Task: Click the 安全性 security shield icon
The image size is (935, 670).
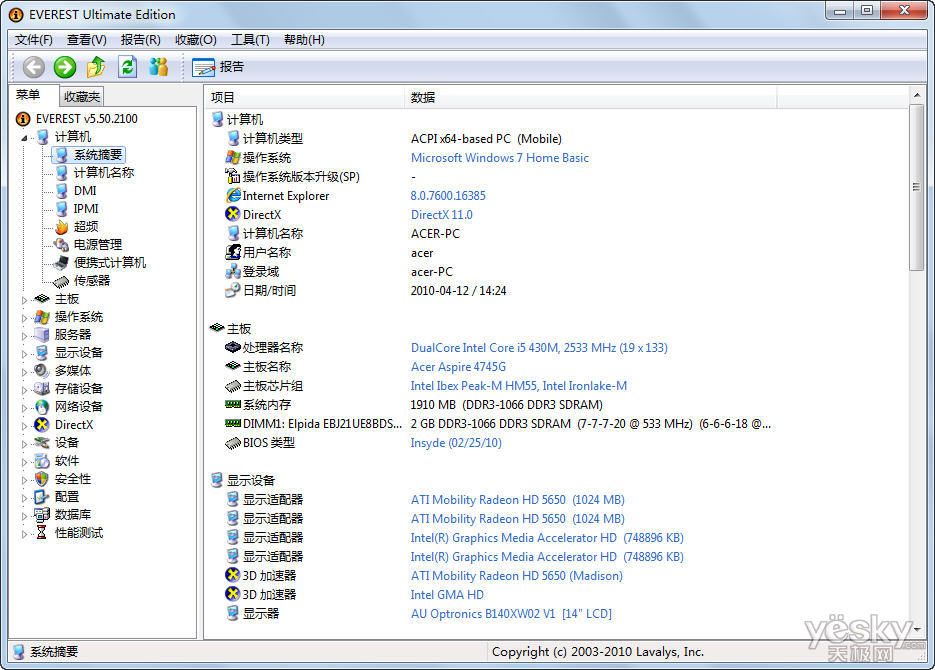Action: pos(41,479)
